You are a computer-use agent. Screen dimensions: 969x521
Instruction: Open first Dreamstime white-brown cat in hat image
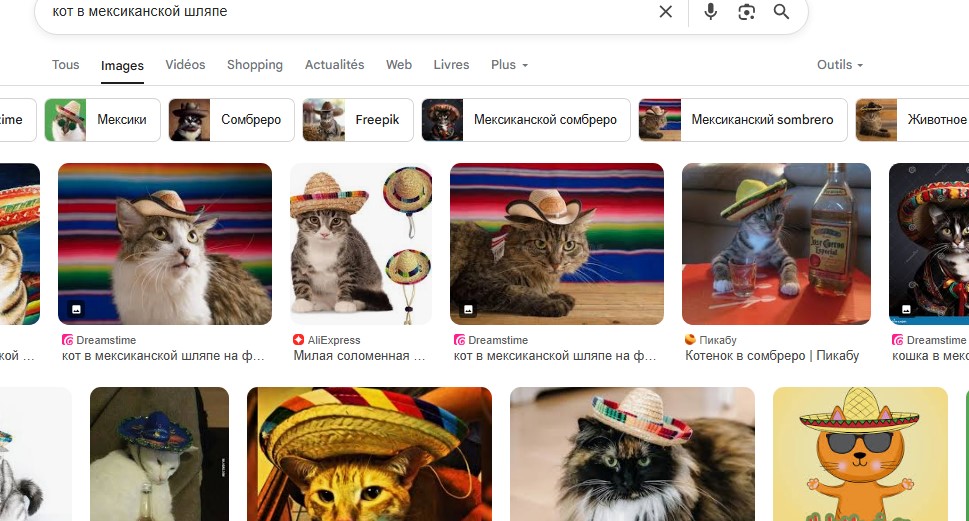pyautogui.click(x=165, y=244)
